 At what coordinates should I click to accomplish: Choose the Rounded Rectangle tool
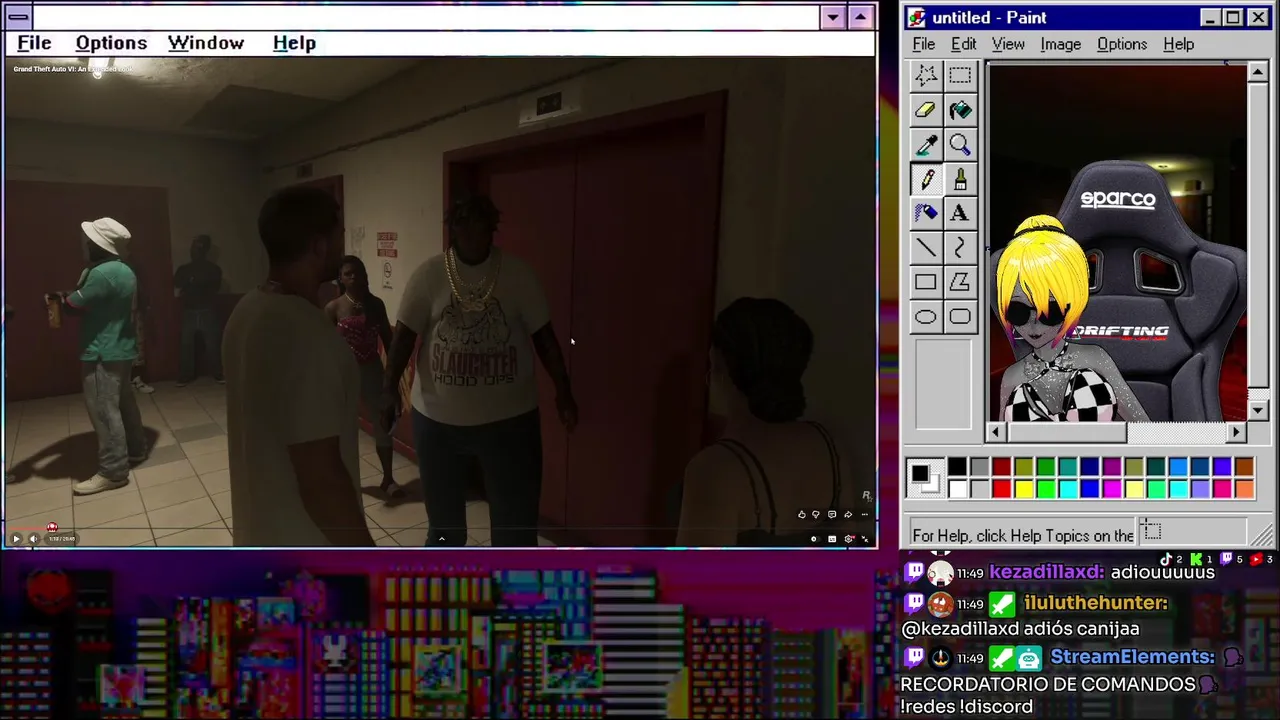tap(960, 317)
